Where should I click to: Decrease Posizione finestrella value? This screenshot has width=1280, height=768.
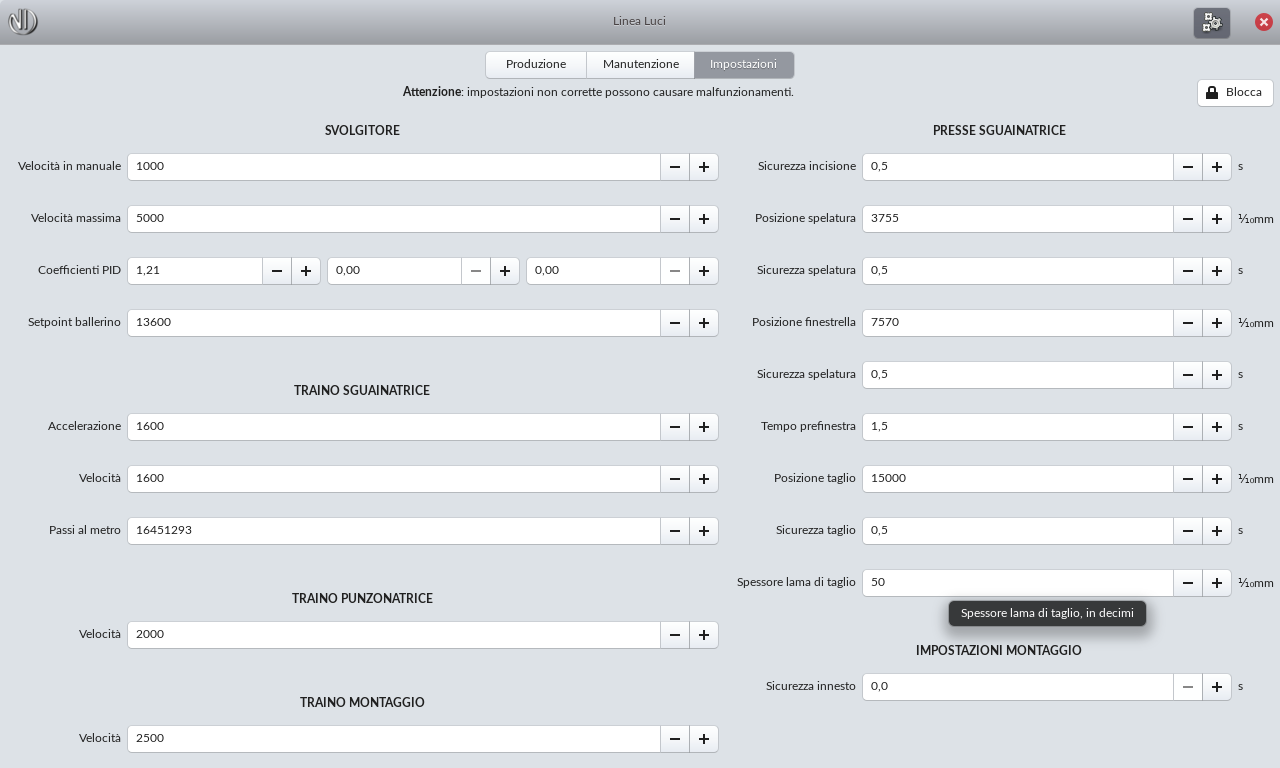[x=1188, y=323]
